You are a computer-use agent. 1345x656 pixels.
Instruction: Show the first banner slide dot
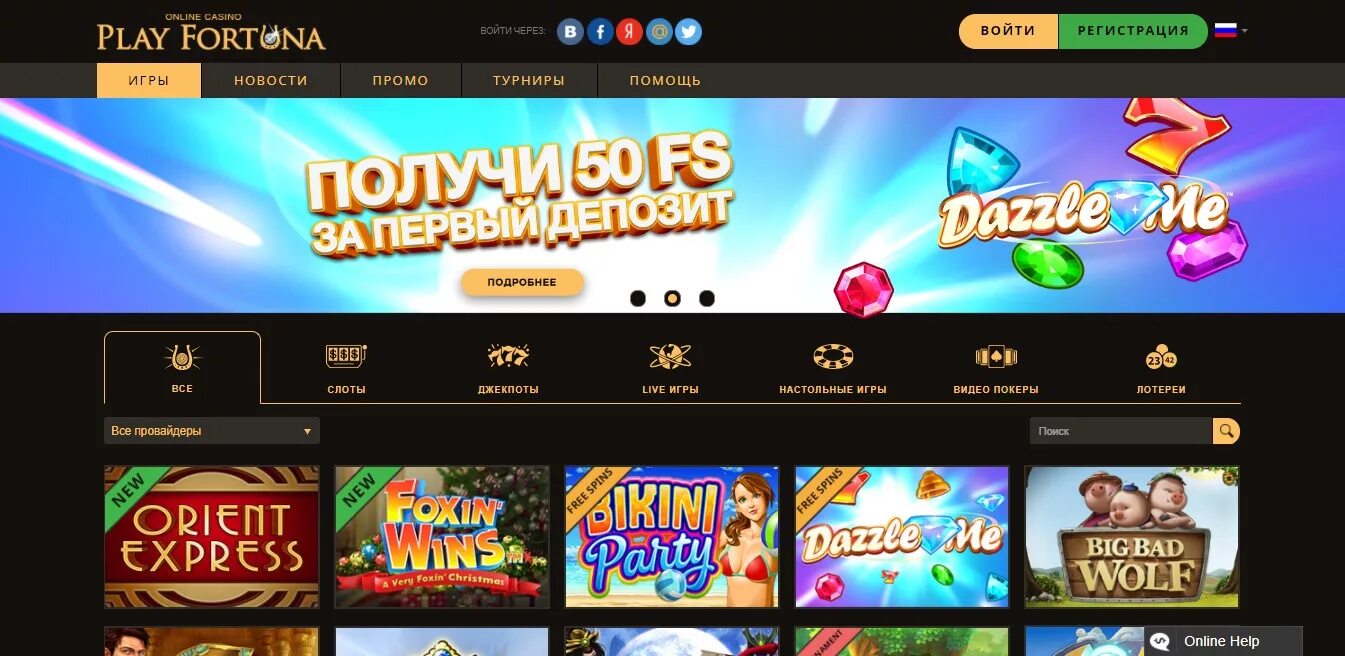(638, 298)
